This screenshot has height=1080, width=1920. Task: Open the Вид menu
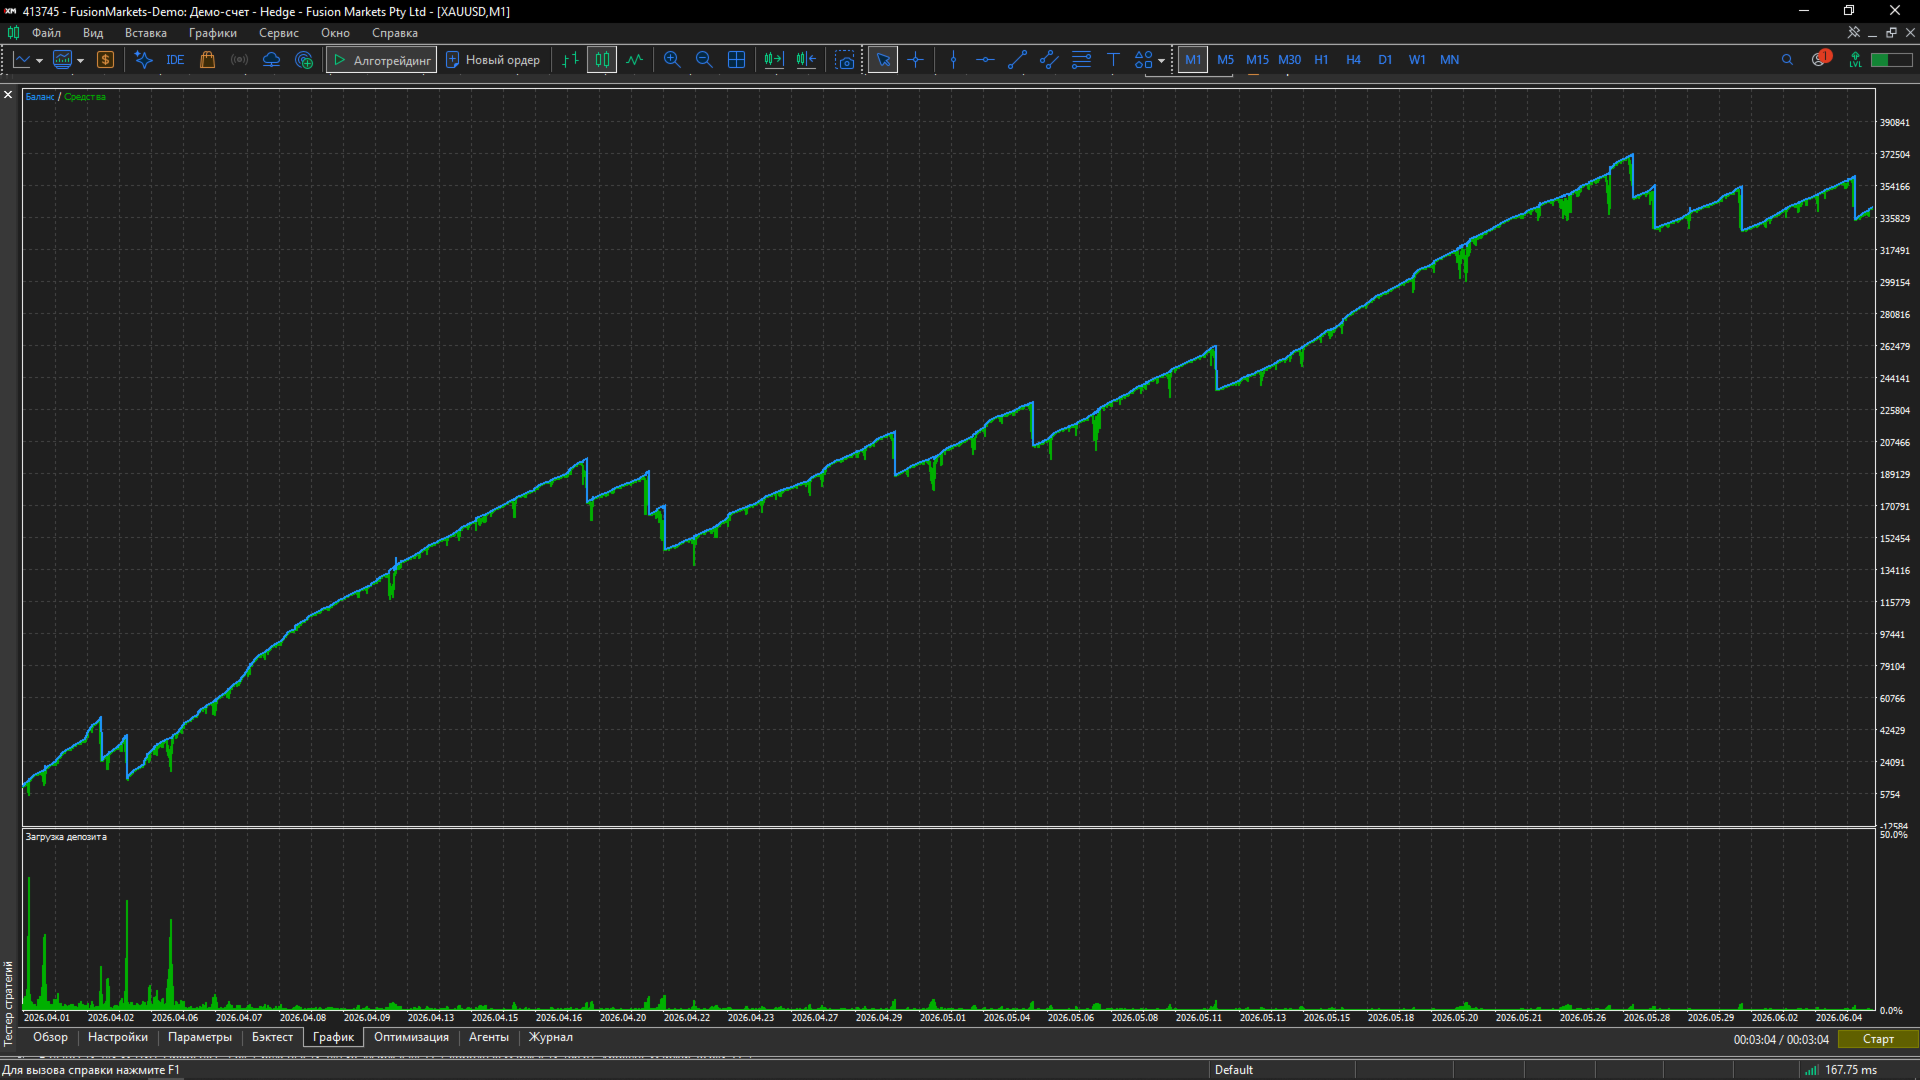pos(93,33)
